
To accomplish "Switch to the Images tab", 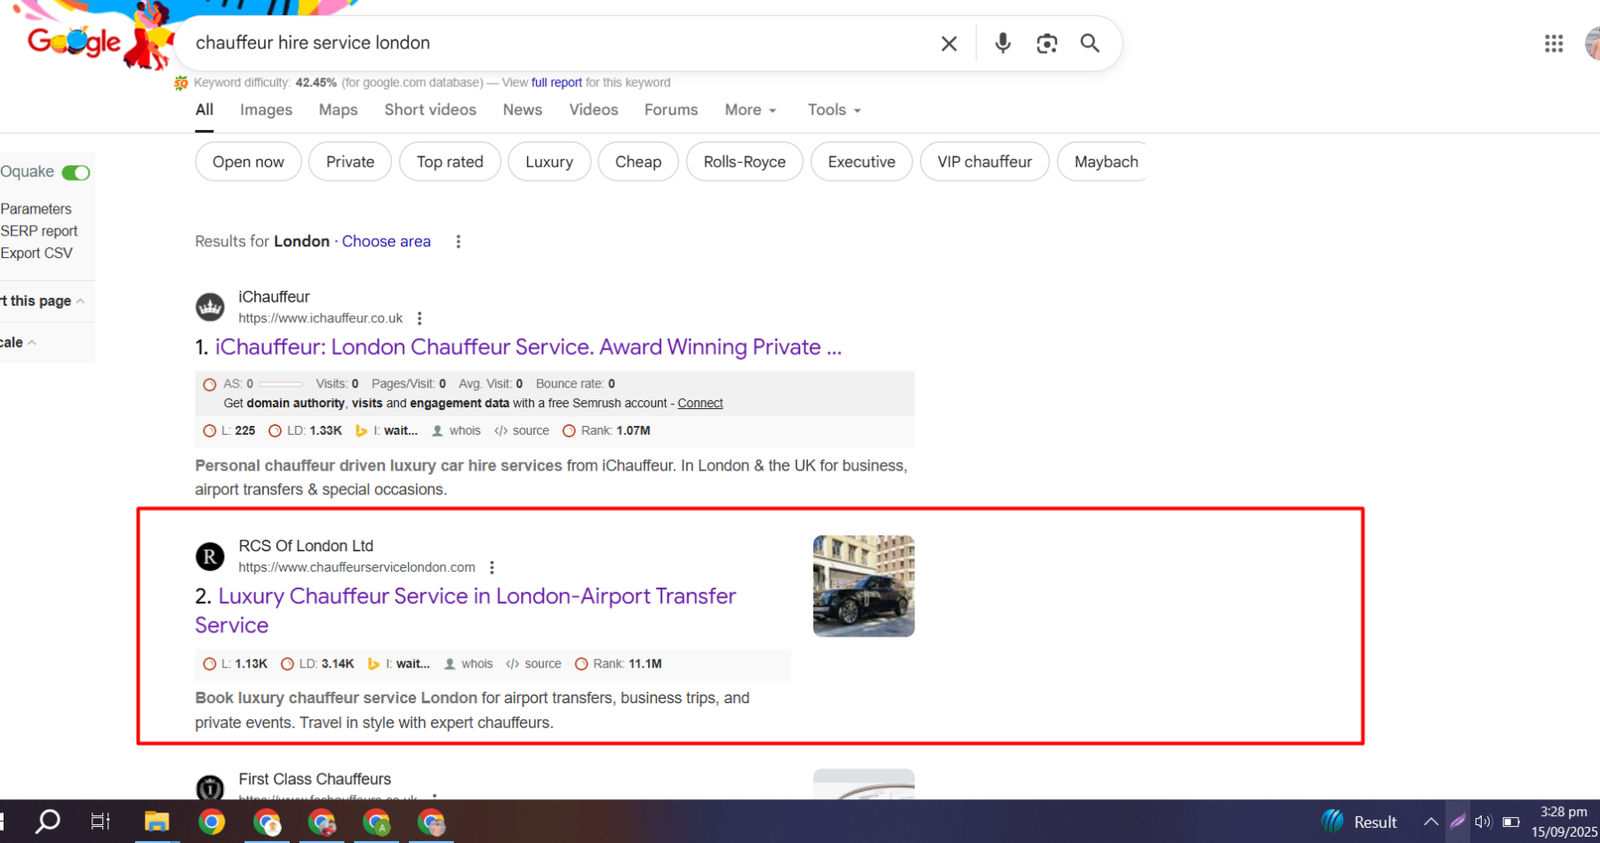I will pos(266,110).
